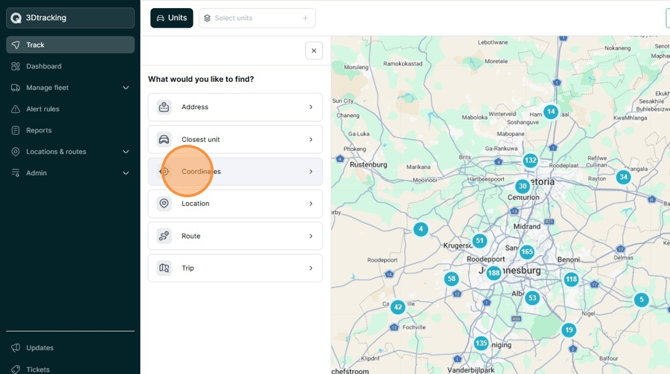
Task: Choose the Closest unit option
Action: (235, 139)
